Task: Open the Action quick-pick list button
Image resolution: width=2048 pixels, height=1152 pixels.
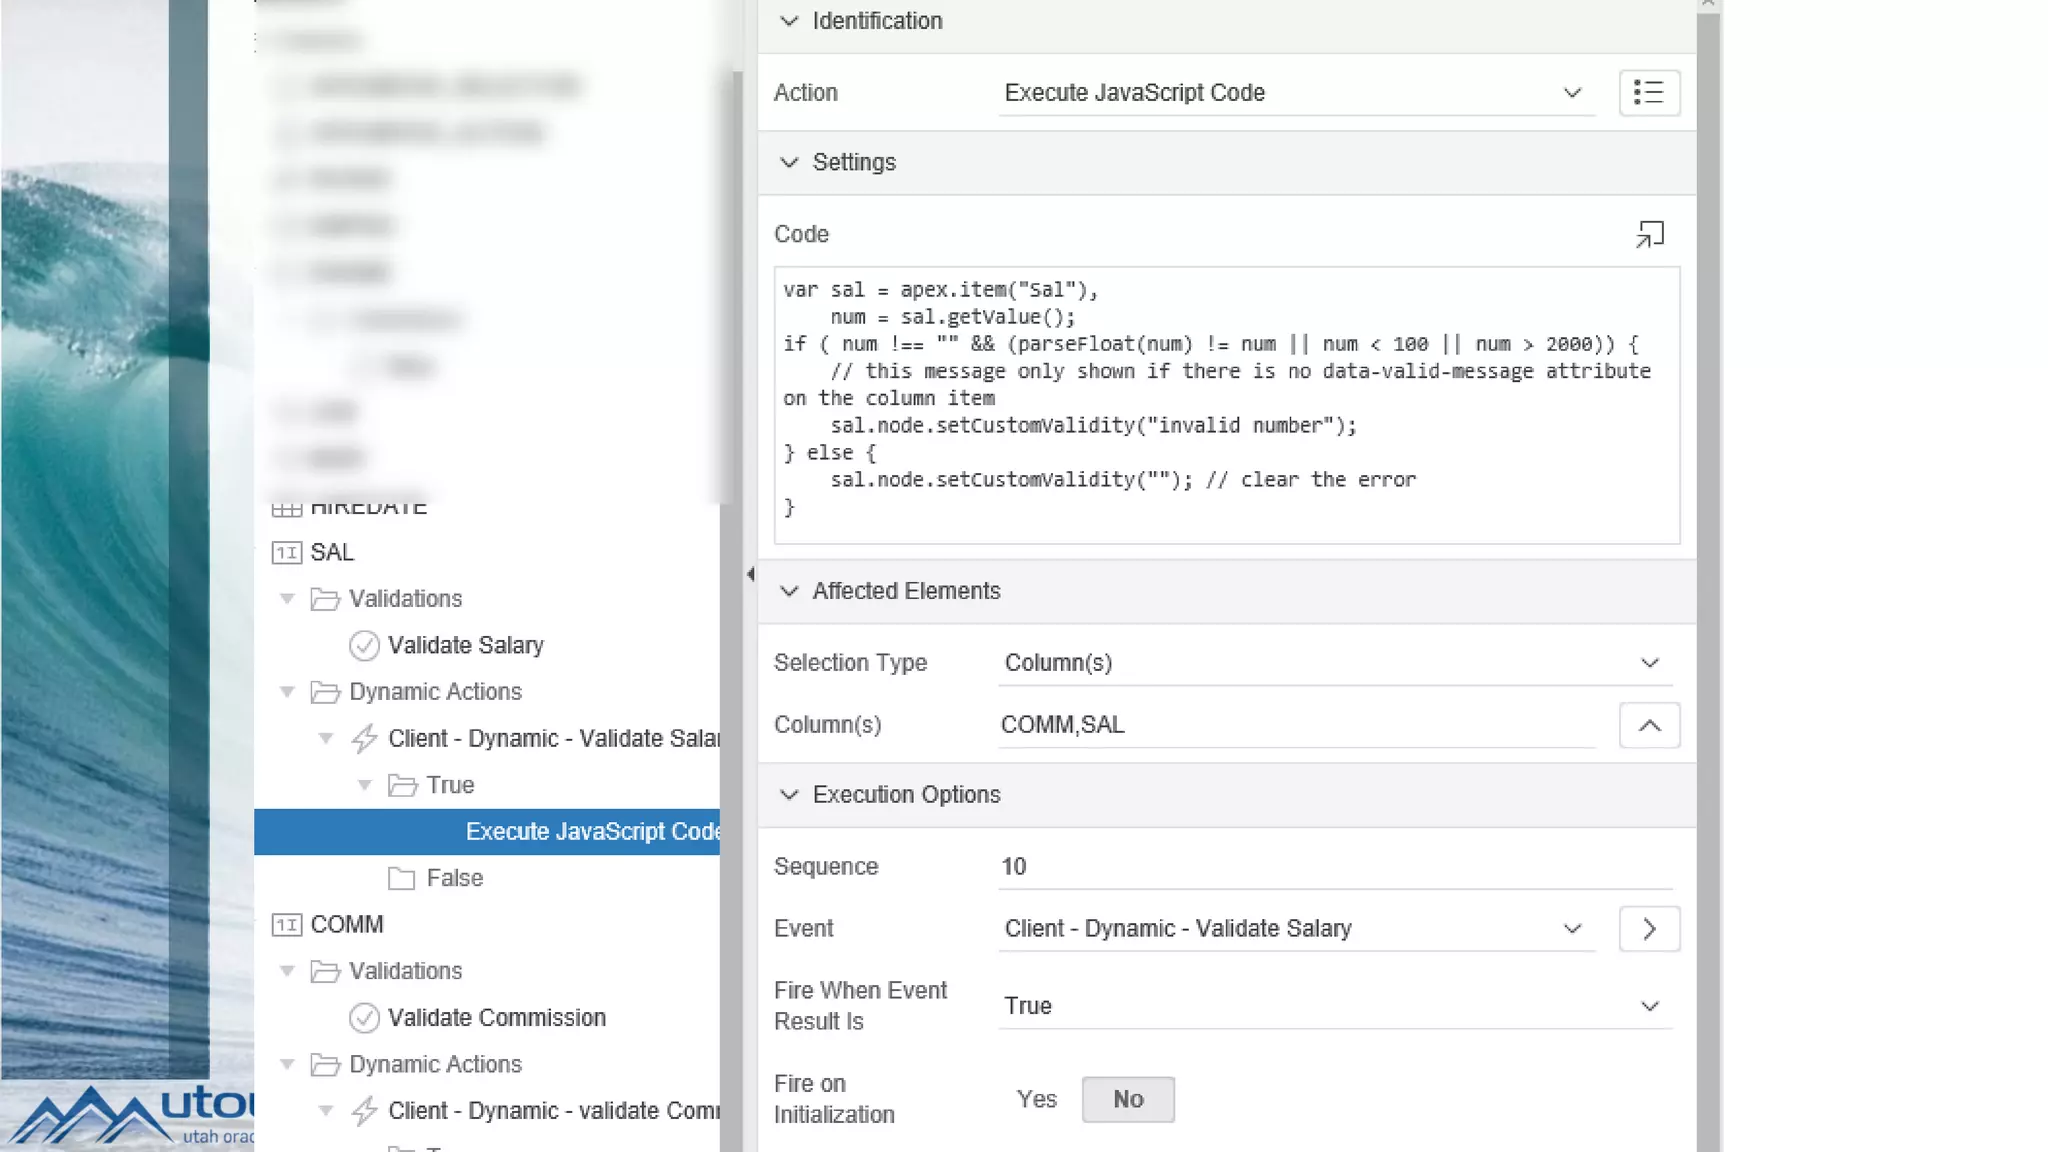Action: point(1649,93)
